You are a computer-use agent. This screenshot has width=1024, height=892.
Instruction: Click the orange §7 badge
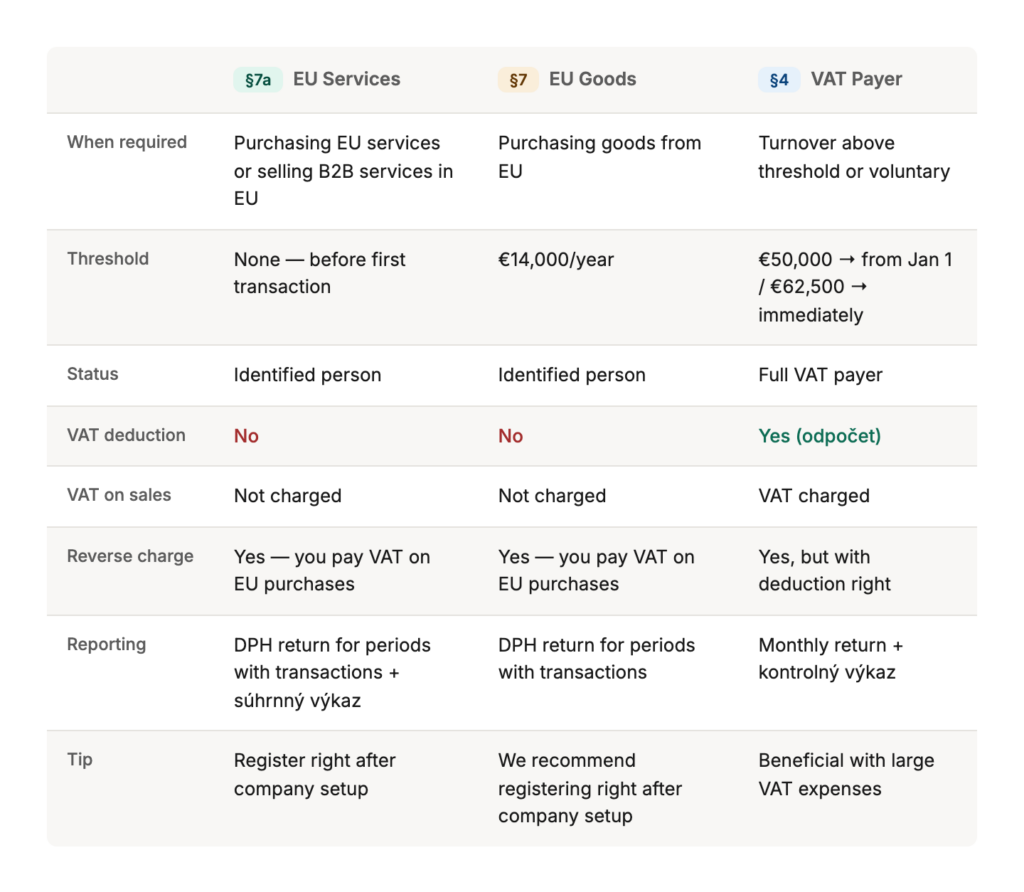point(518,80)
